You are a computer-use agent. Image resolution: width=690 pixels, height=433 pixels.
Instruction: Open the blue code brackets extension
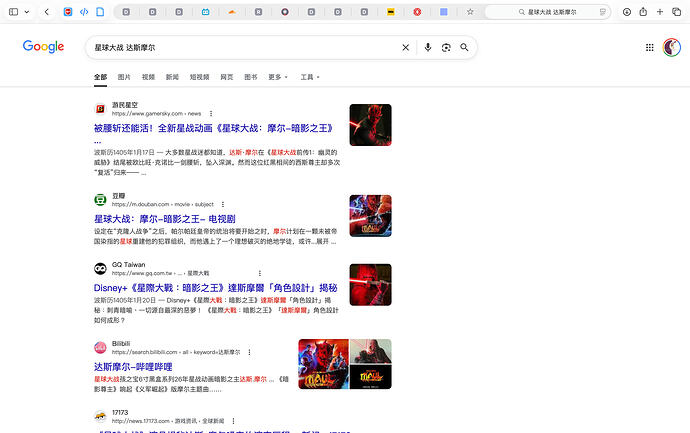tap(84, 12)
